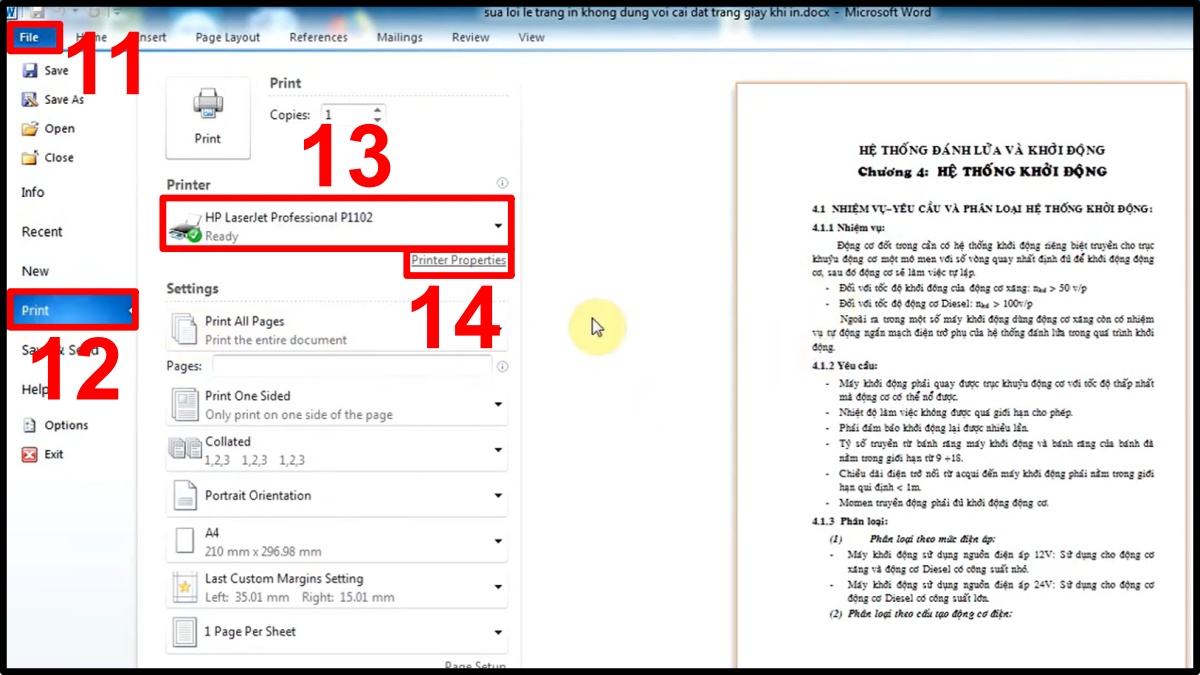Screen dimensions: 1200x675
Task: Open the Portrait Orientation dropdown
Action: click(336, 496)
